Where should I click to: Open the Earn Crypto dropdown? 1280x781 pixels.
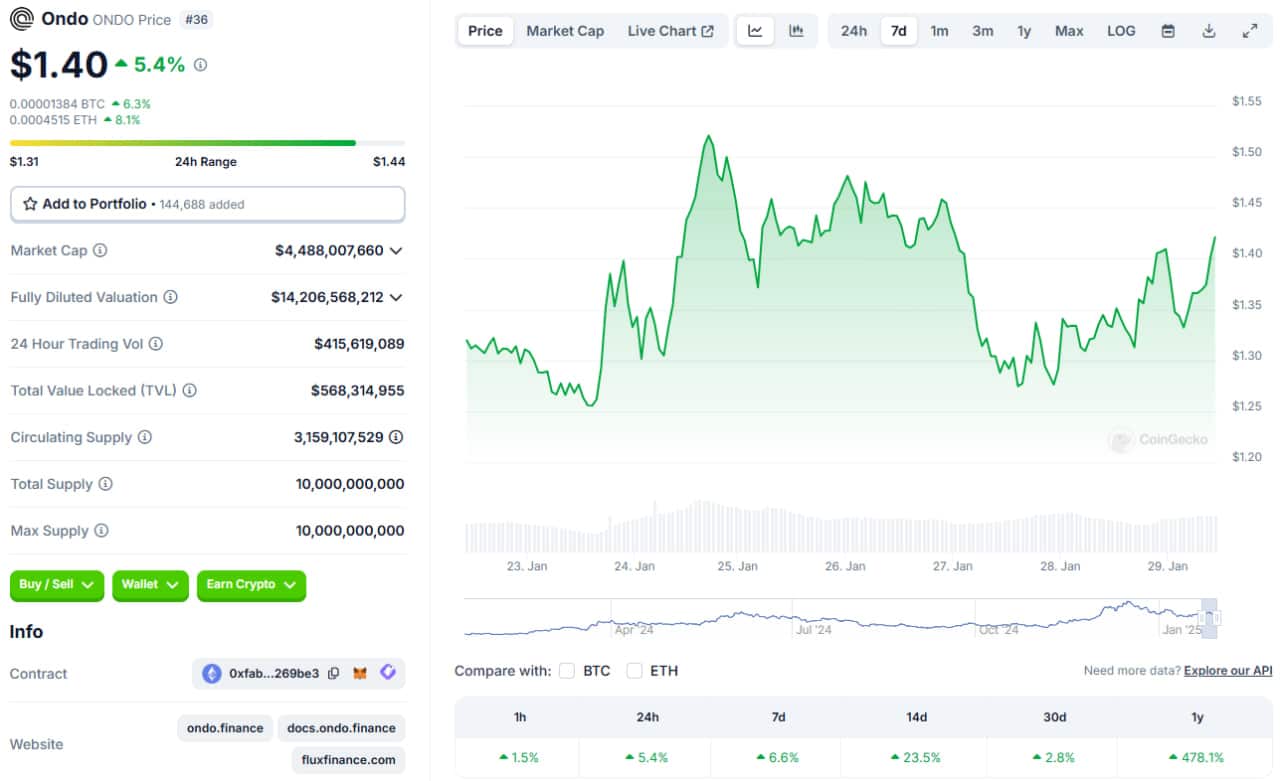pyautogui.click(x=251, y=585)
